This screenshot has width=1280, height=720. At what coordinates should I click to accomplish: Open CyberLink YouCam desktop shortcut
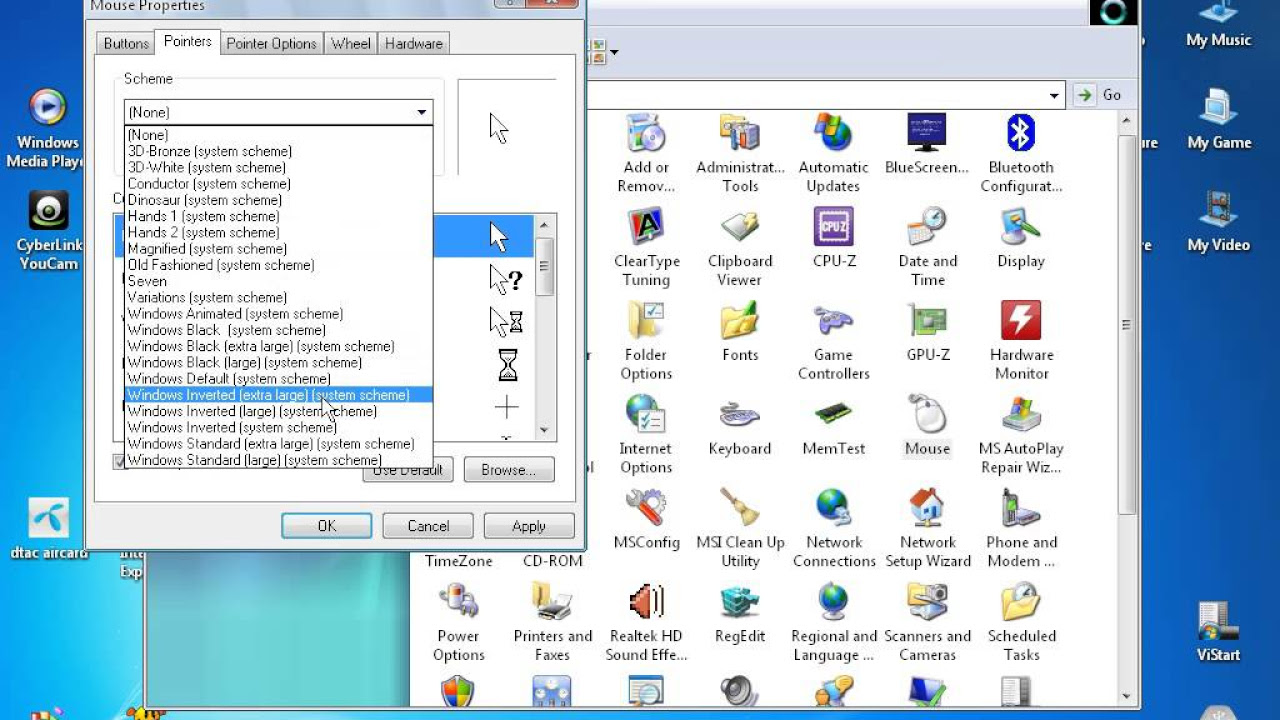(x=47, y=210)
